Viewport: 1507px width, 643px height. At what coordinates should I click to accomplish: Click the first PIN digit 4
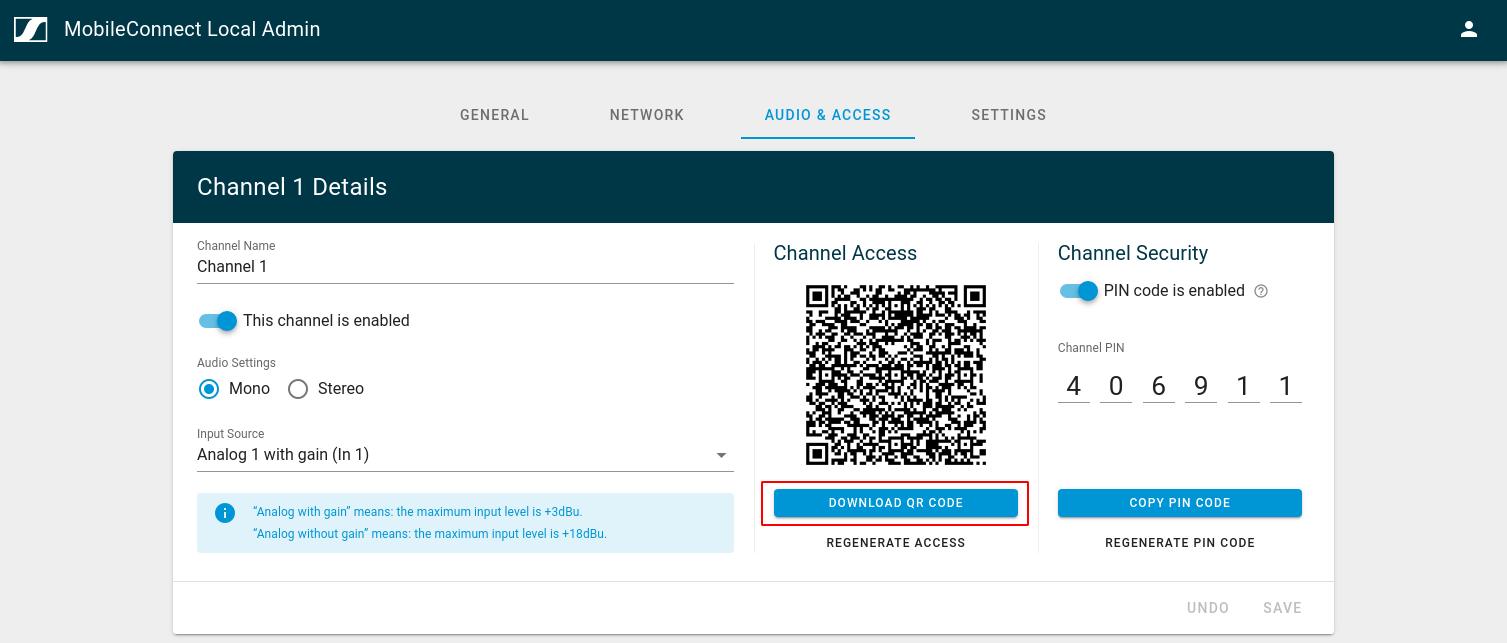(1074, 387)
